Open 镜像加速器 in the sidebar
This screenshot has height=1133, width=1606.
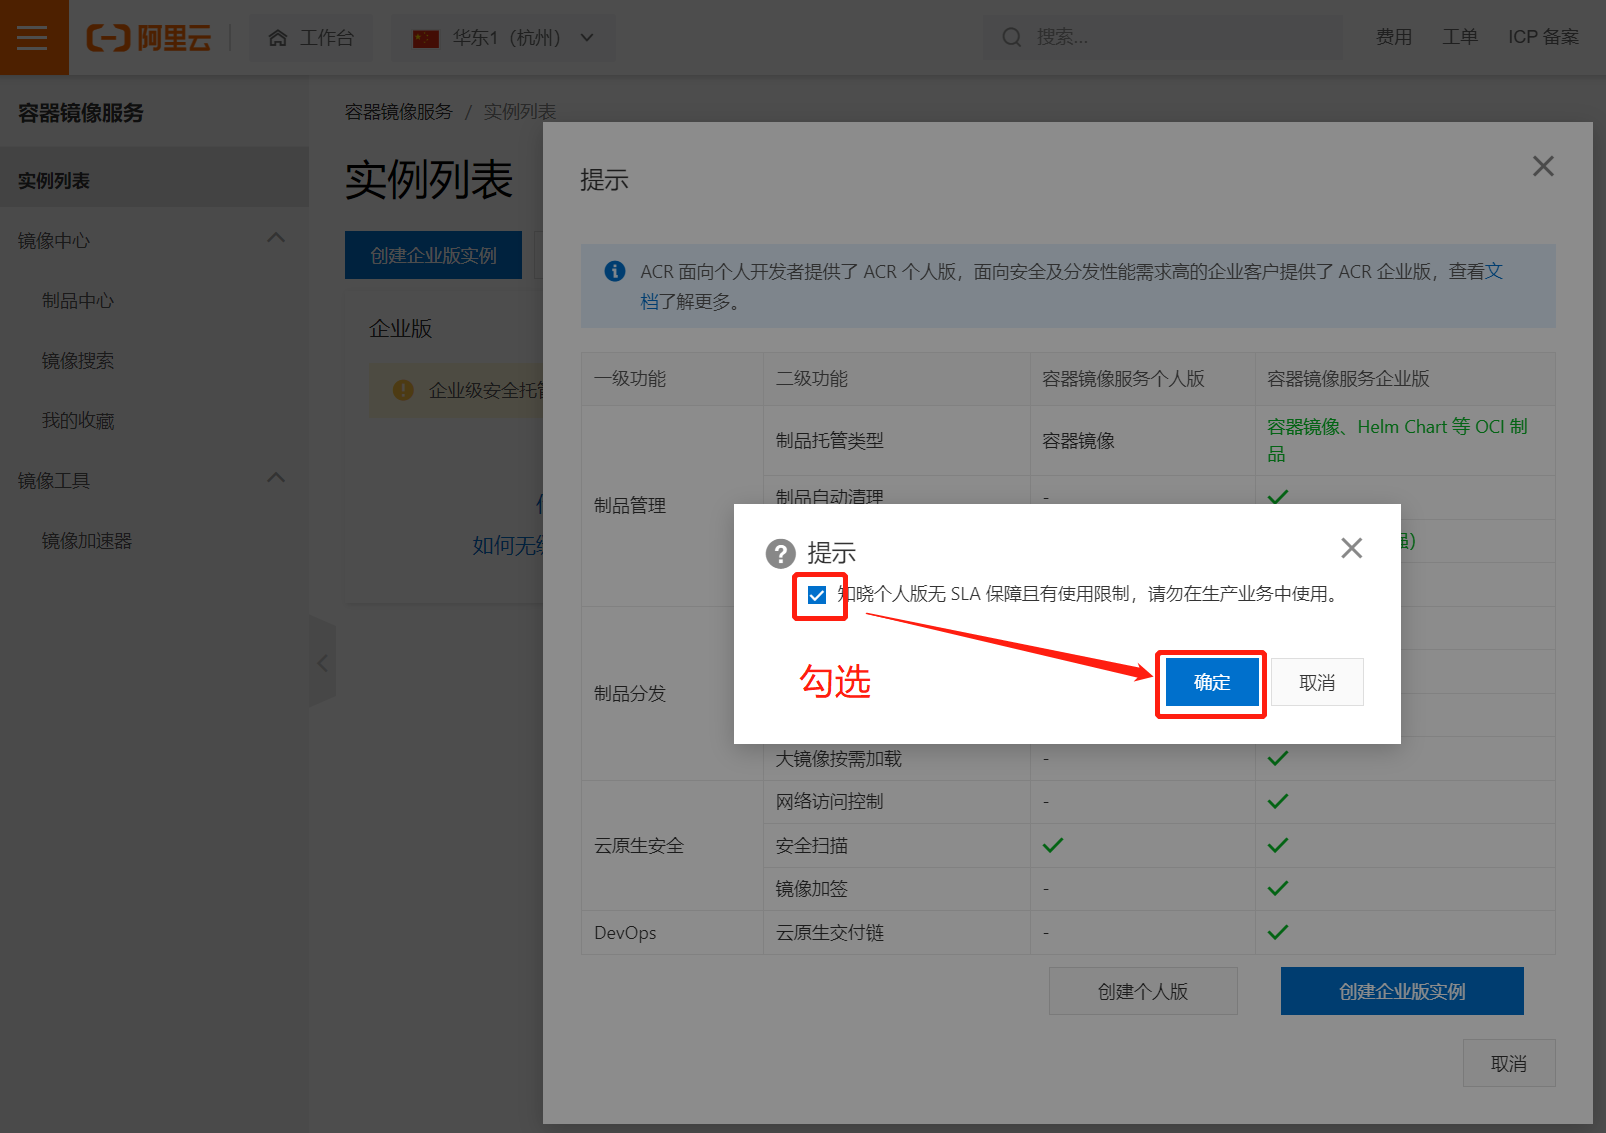[x=87, y=541]
